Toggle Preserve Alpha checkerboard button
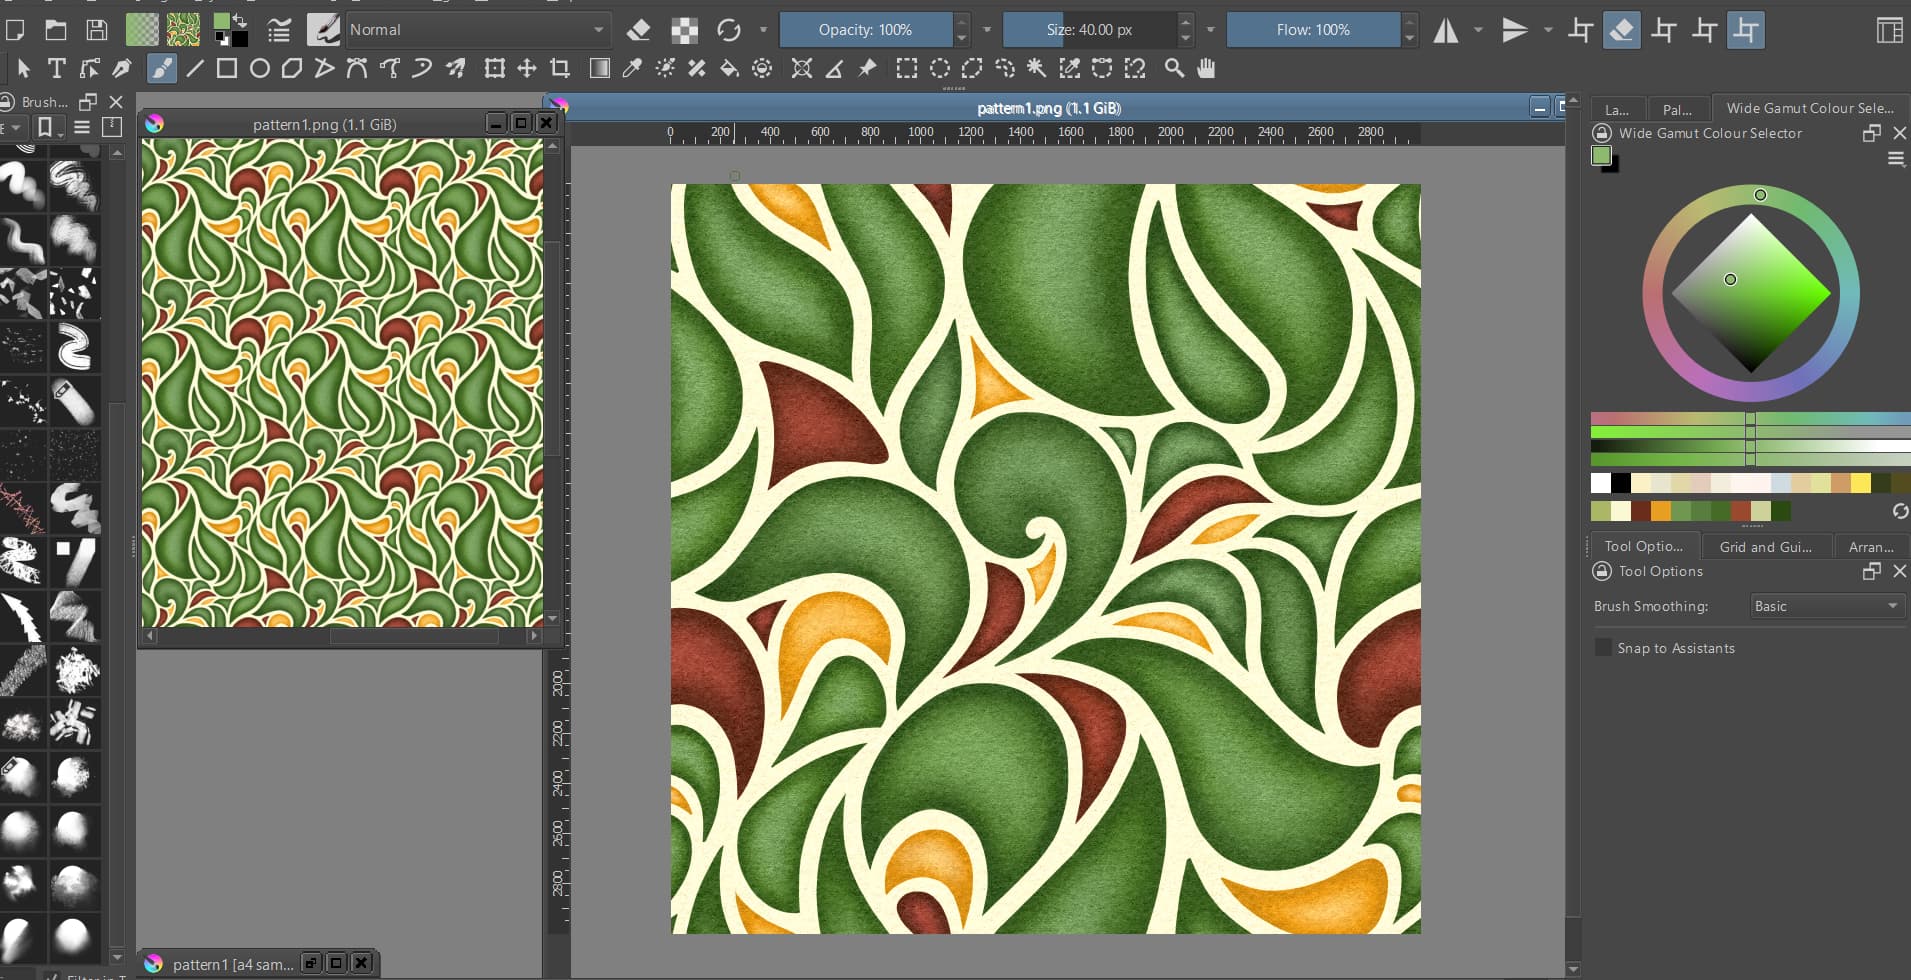The width and height of the screenshot is (1911, 980). (x=684, y=30)
